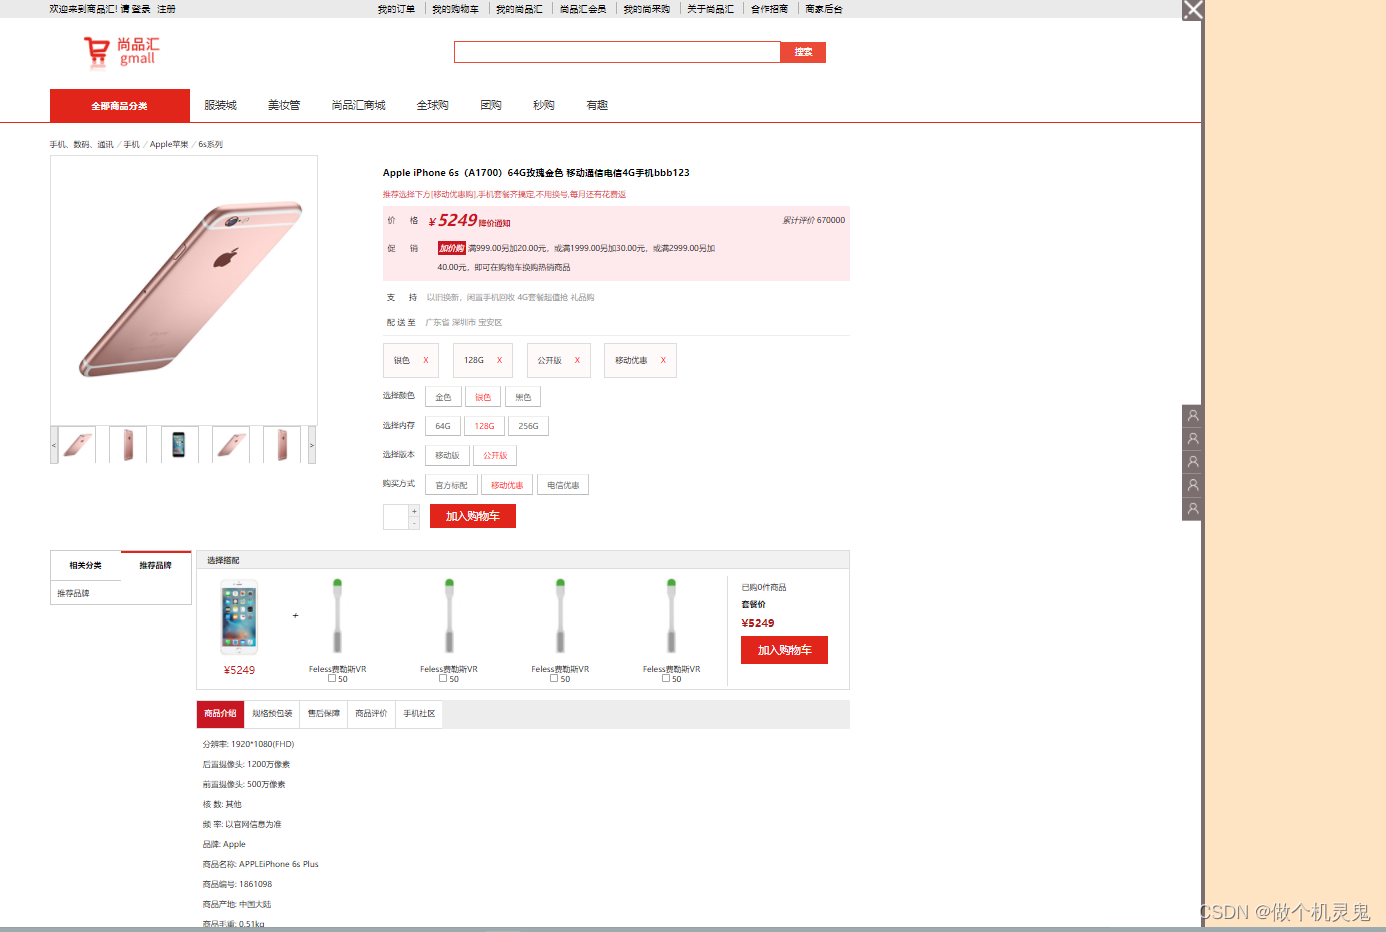Switch to the 相关分类 sidebar tab

[x=86, y=565]
